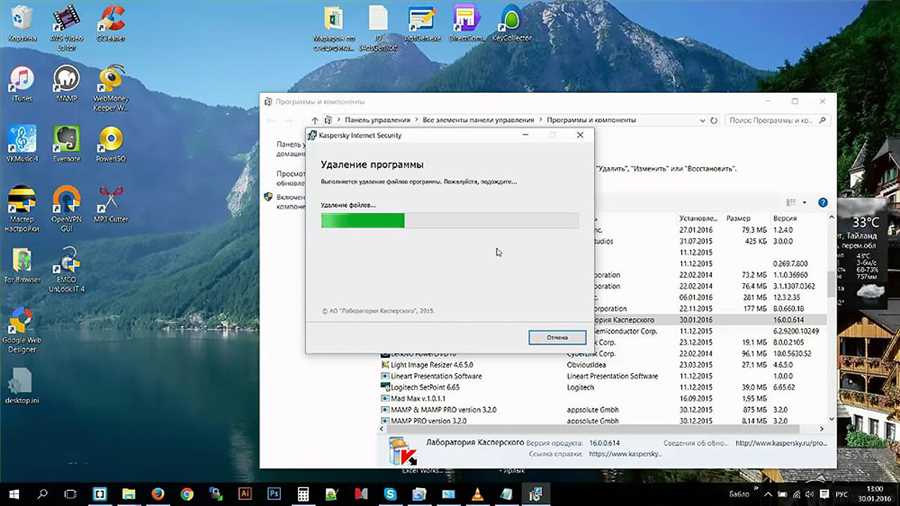Screen dimensions: 900x506
Task: Open Firefox from the taskbar
Action: pos(158,494)
